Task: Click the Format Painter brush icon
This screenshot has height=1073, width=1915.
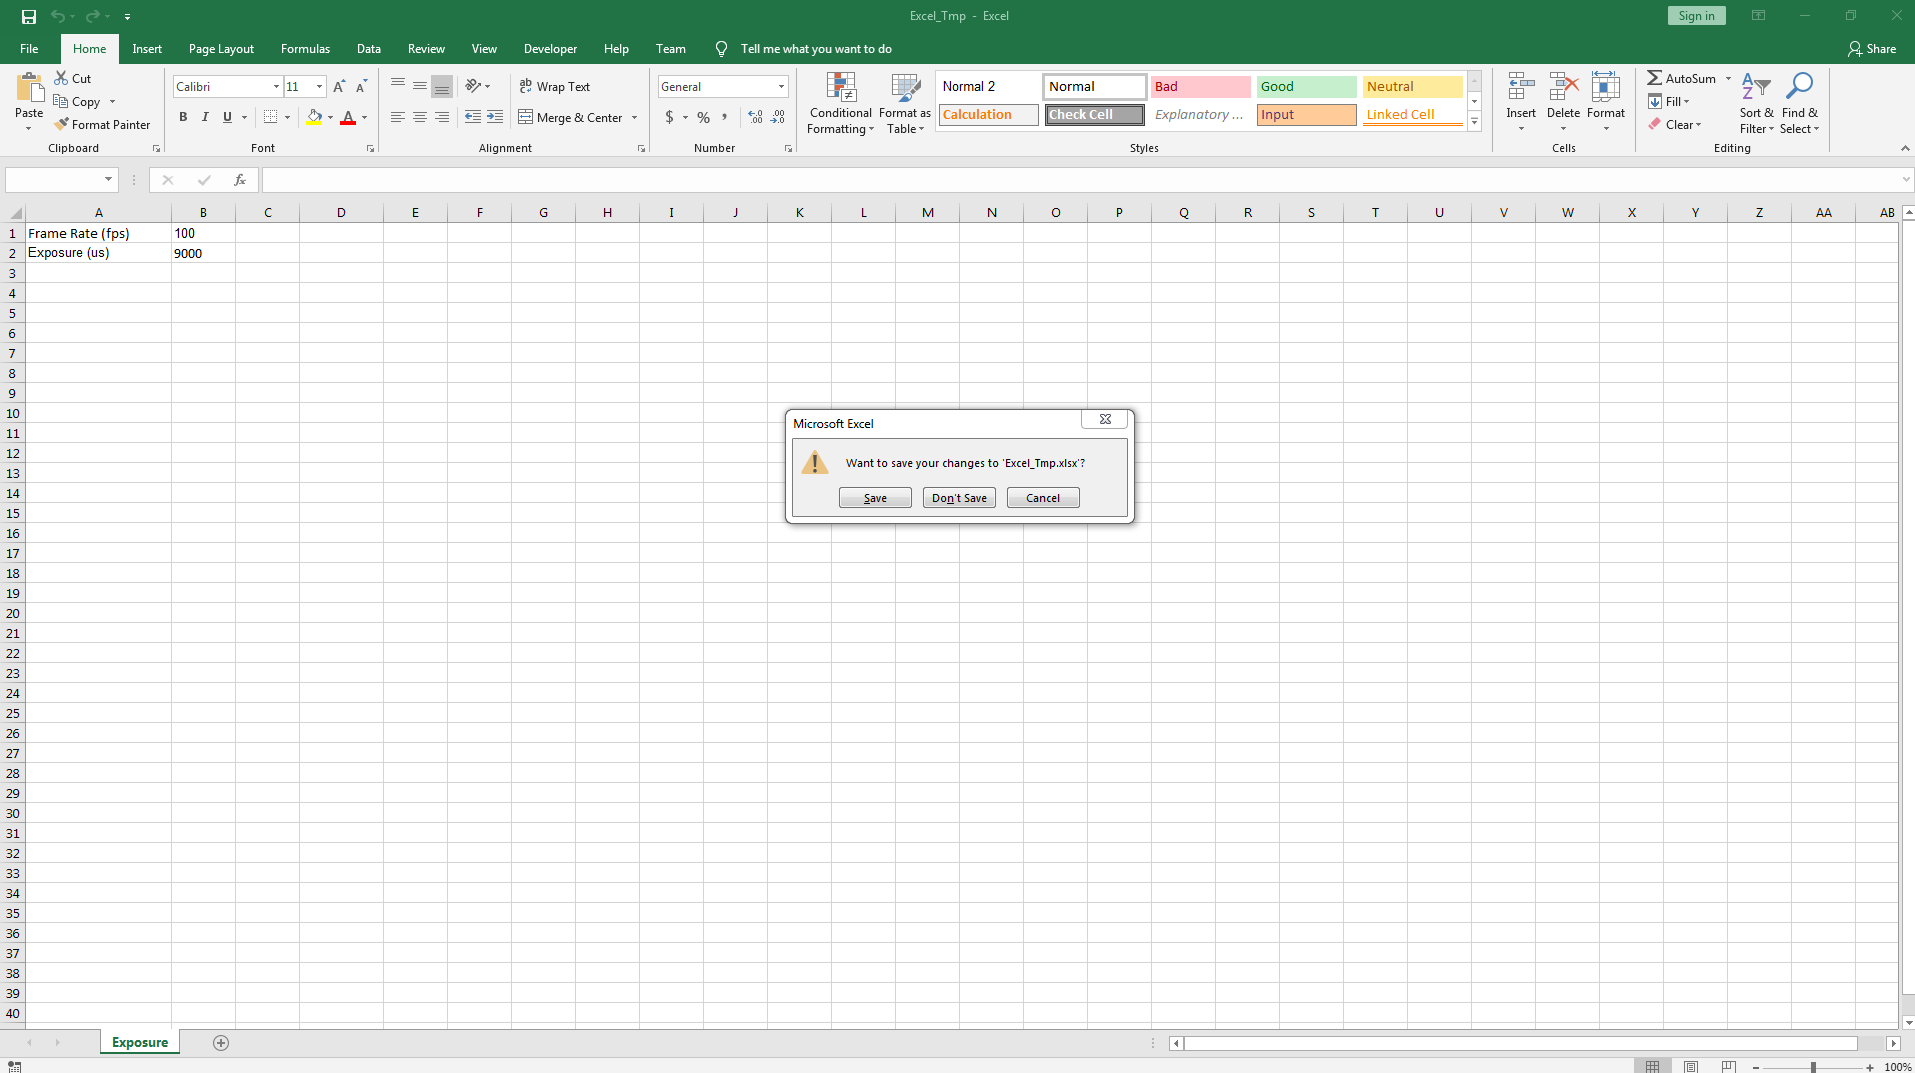Action: (62, 125)
